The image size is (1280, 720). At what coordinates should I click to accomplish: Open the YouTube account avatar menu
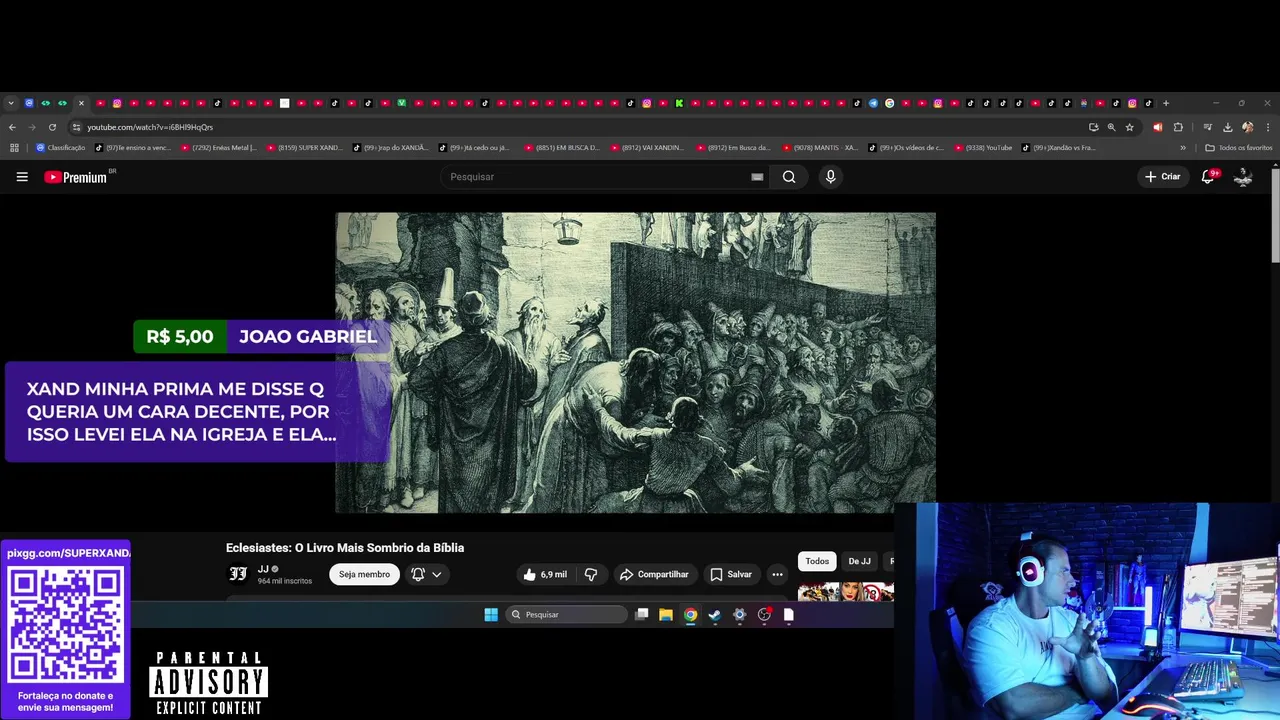coord(1243,177)
